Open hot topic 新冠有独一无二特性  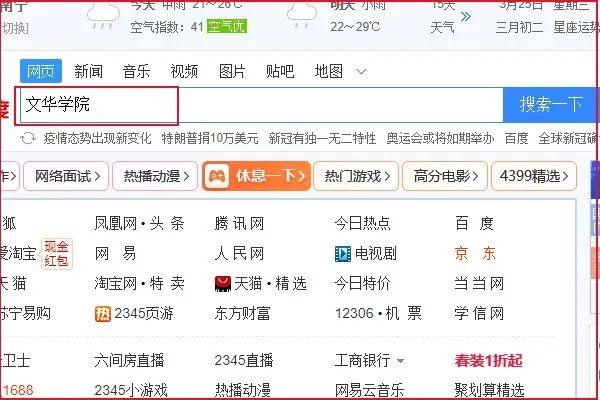click(322, 138)
